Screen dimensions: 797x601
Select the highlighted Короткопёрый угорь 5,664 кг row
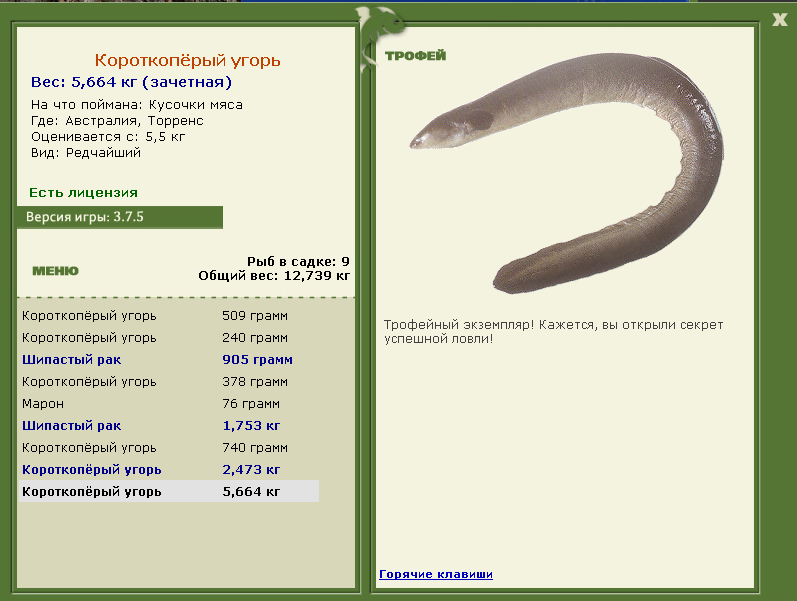[x=169, y=491]
